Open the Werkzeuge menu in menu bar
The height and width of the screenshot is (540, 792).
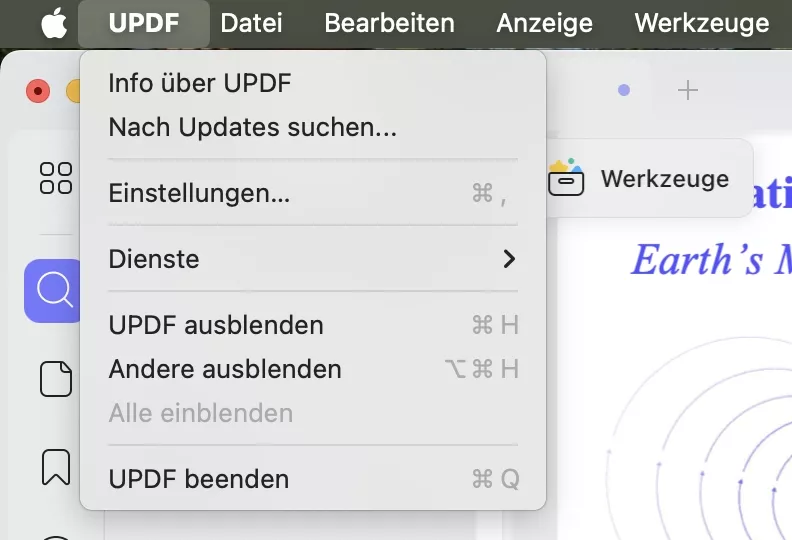[x=702, y=23]
